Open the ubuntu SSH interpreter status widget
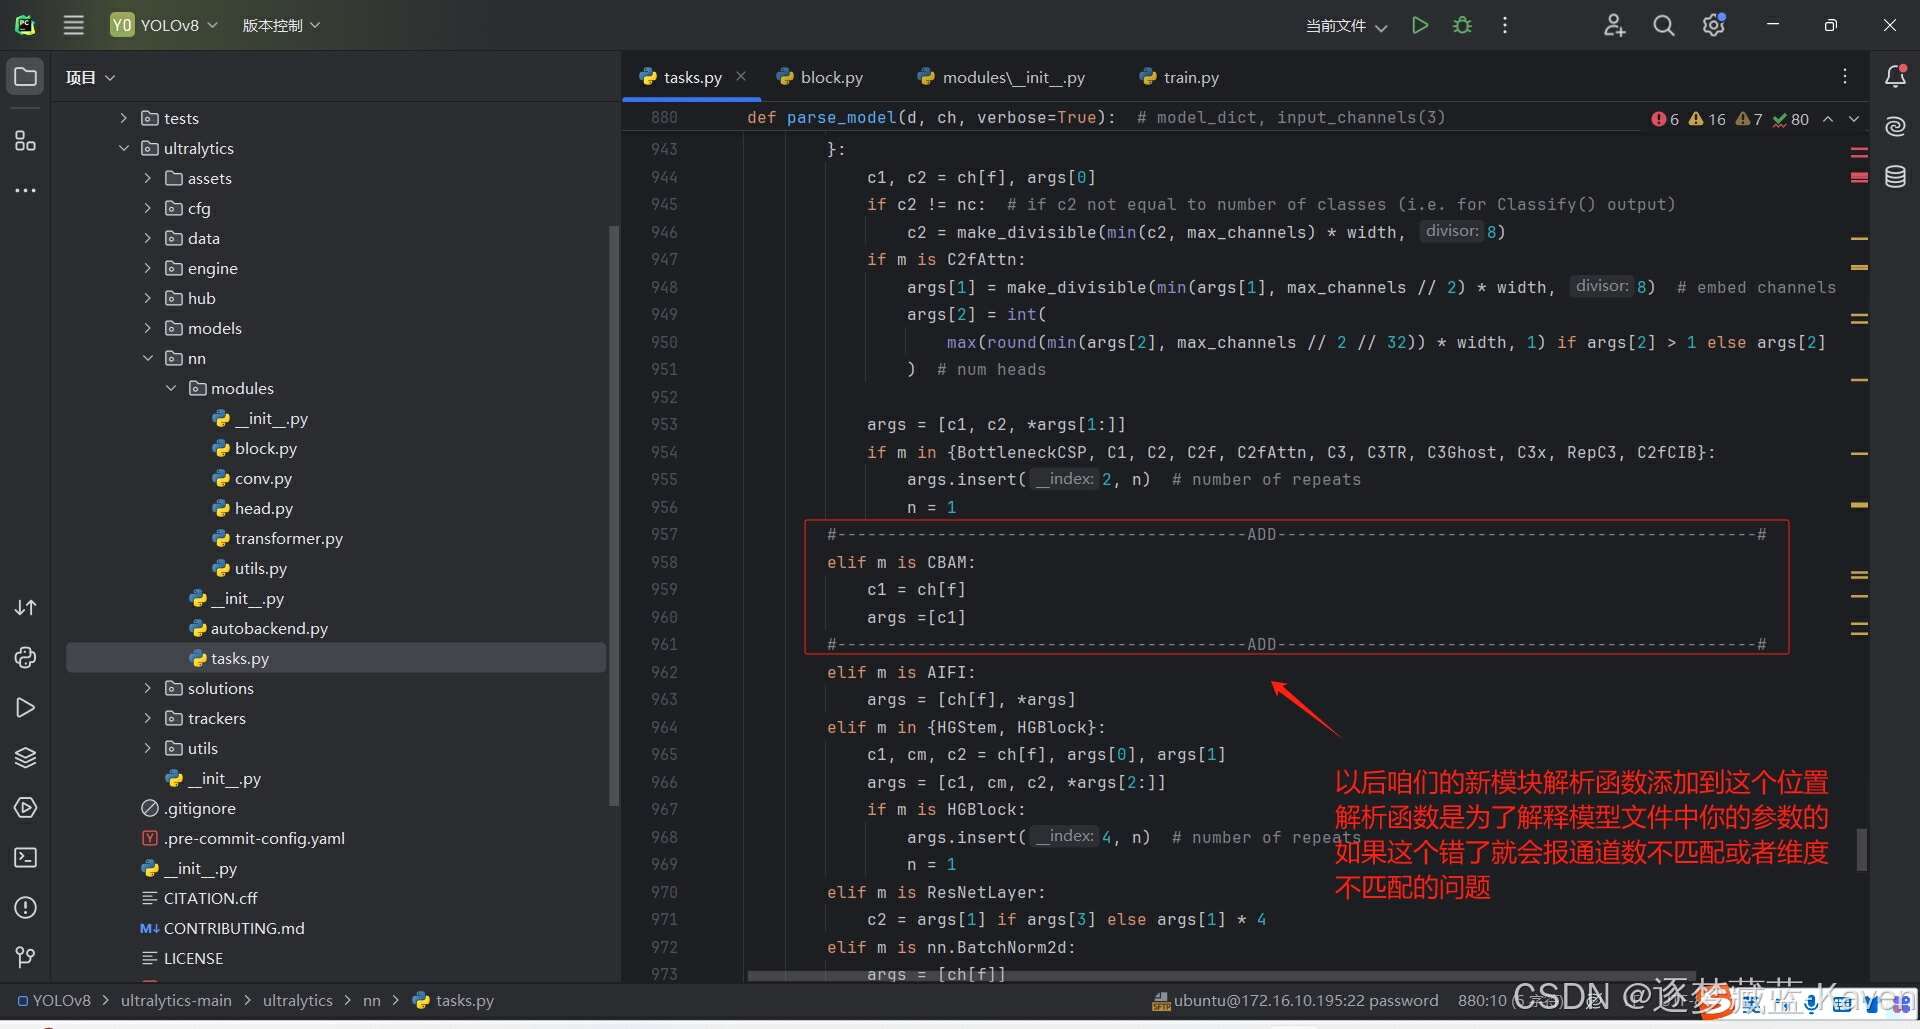 click(1295, 1000)
